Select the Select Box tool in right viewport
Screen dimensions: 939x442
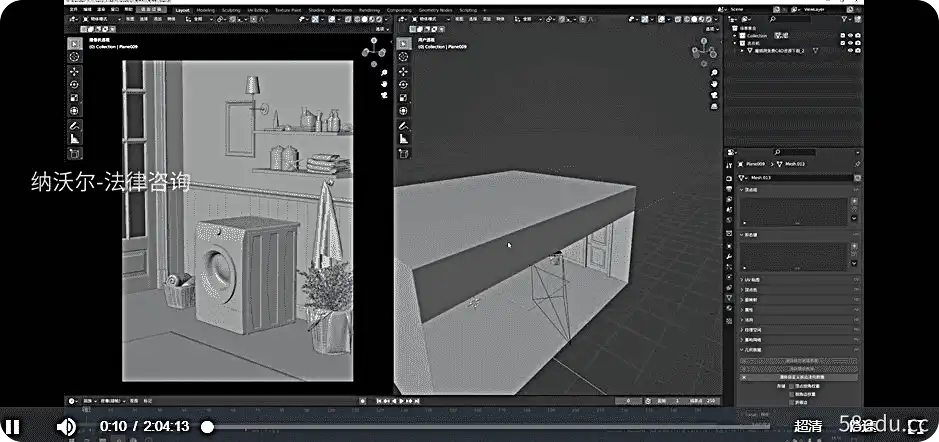click(404, 43)
